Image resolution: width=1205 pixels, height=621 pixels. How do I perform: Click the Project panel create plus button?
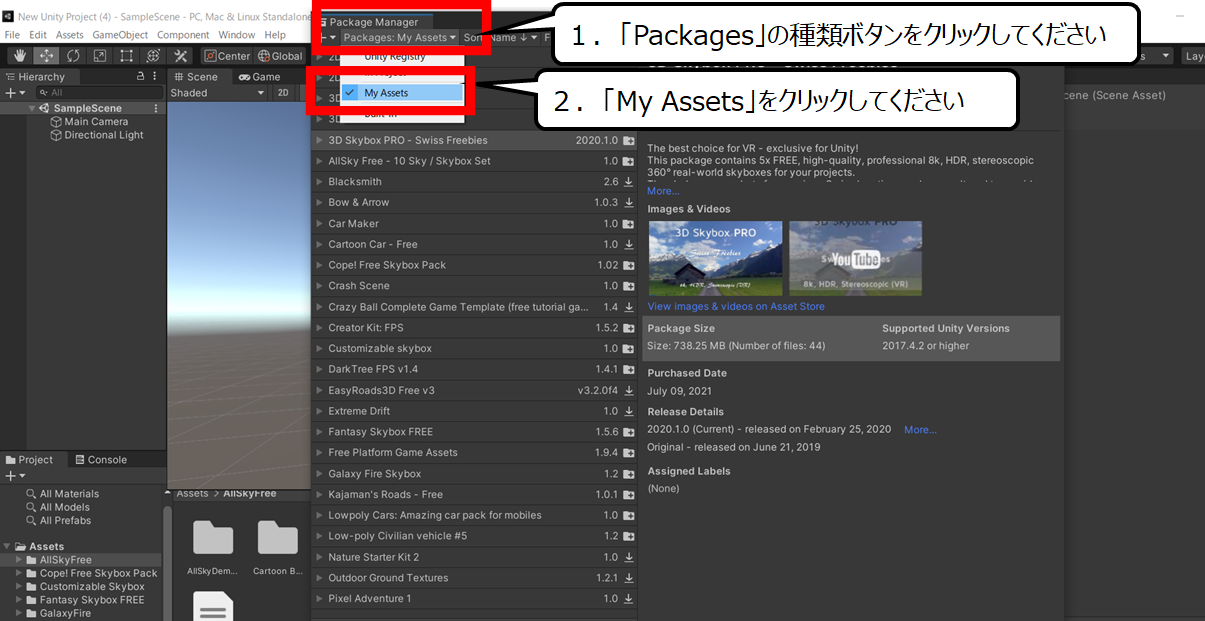pyautogui.click(x=13, y=476)
